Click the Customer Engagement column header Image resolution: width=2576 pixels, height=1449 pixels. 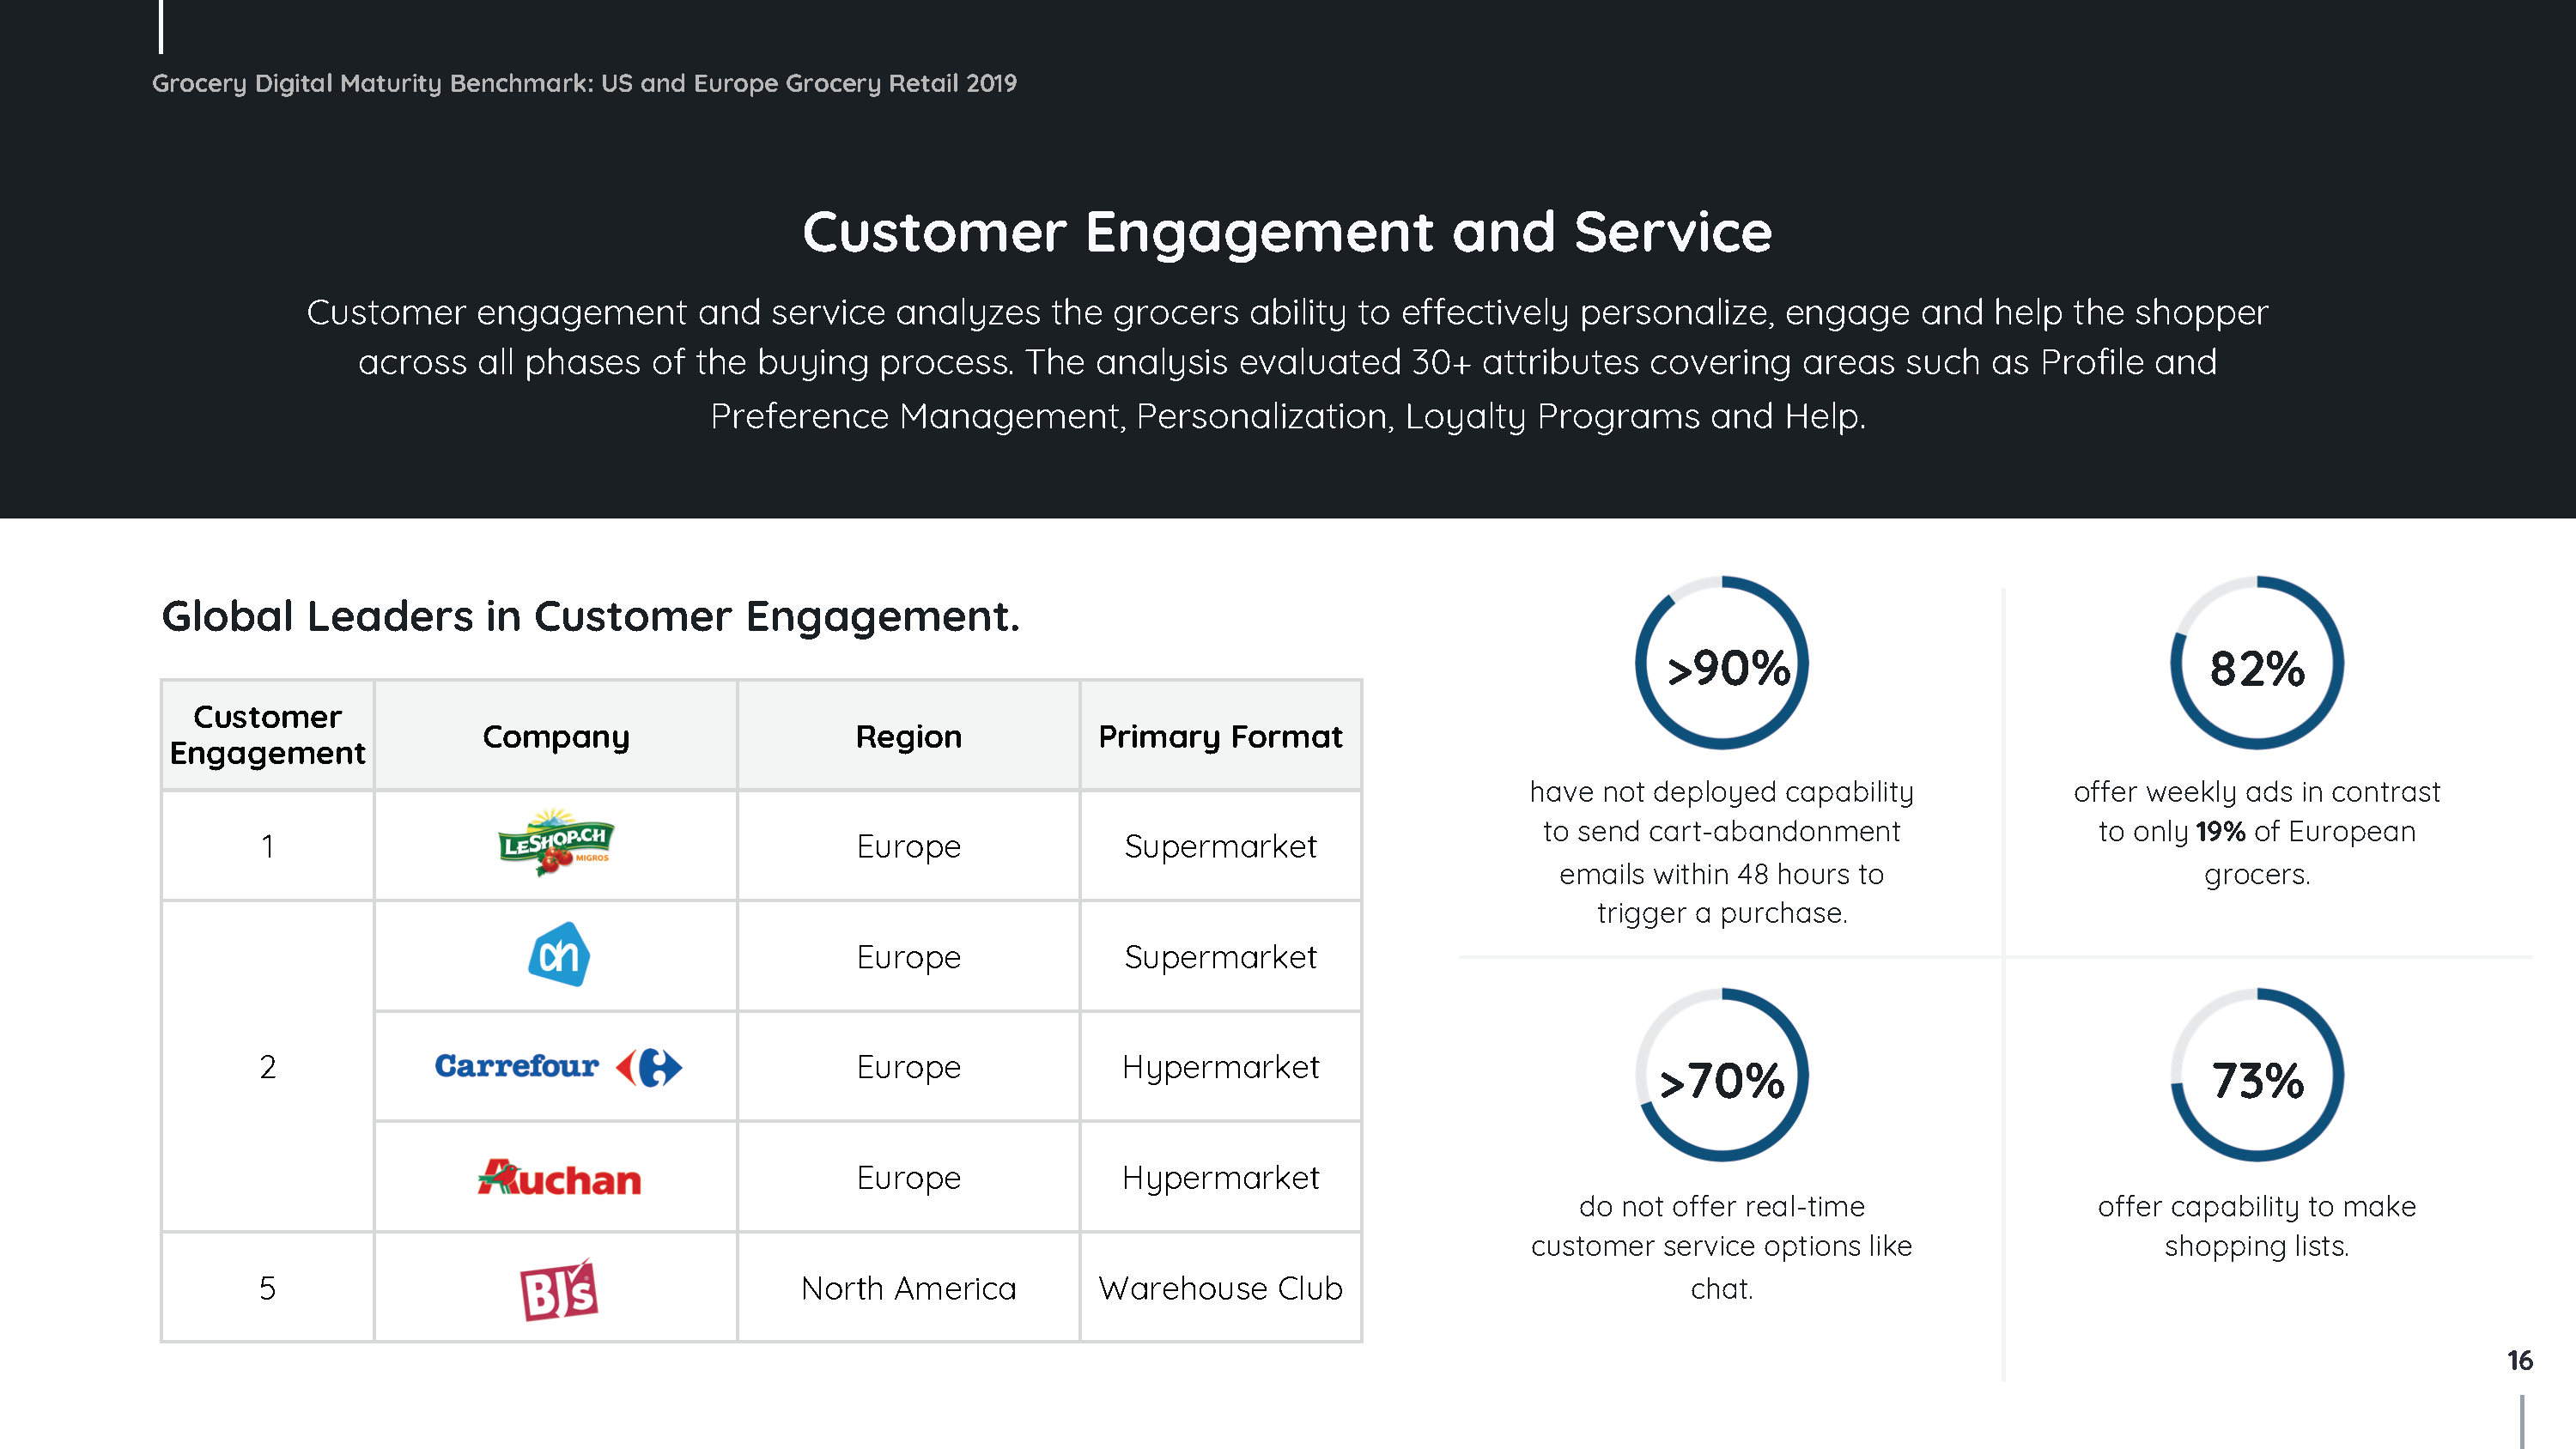(x=267, y=735)
